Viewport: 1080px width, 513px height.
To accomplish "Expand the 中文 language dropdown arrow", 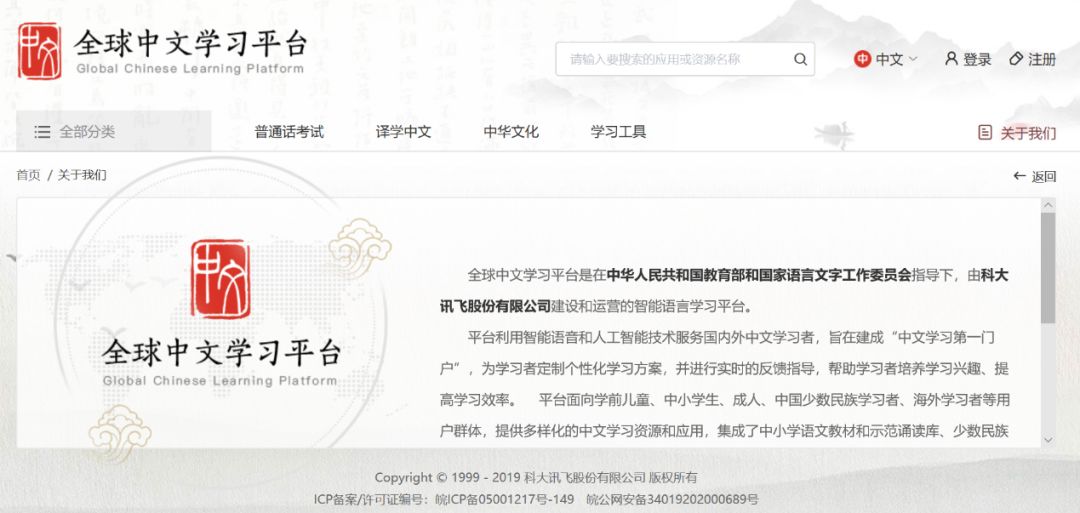I will pos(913,59).
